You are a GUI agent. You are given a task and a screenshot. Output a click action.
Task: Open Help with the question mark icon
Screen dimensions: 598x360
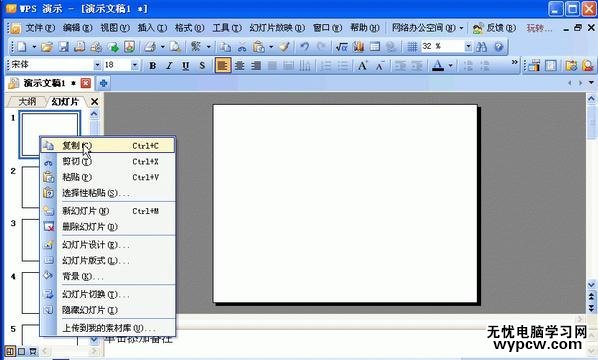pyautogui.click(x=498, y=47)
